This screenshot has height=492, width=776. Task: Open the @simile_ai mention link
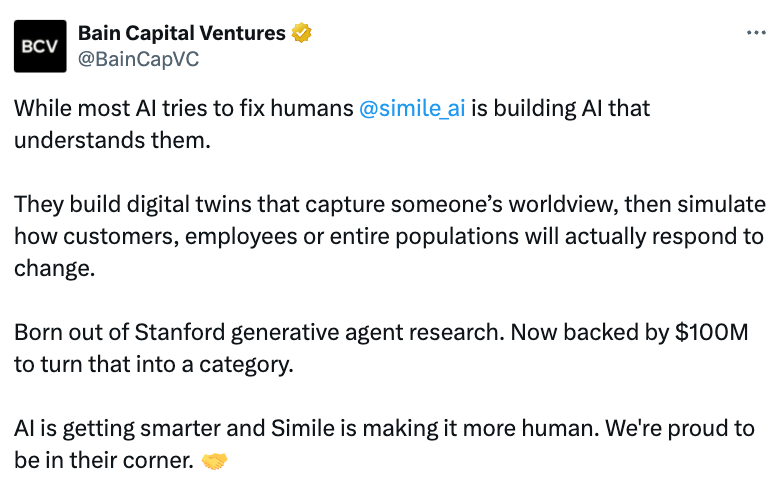pyautogui.click(x=411, y=109)
